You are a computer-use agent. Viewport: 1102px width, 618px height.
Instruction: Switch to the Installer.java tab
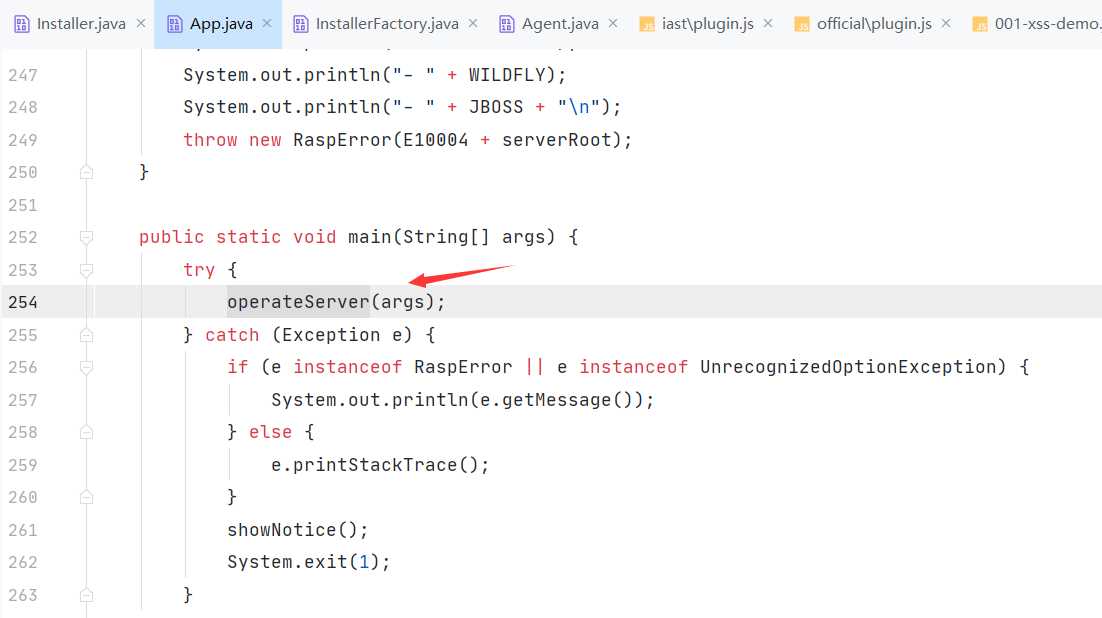tap(81, 24)
